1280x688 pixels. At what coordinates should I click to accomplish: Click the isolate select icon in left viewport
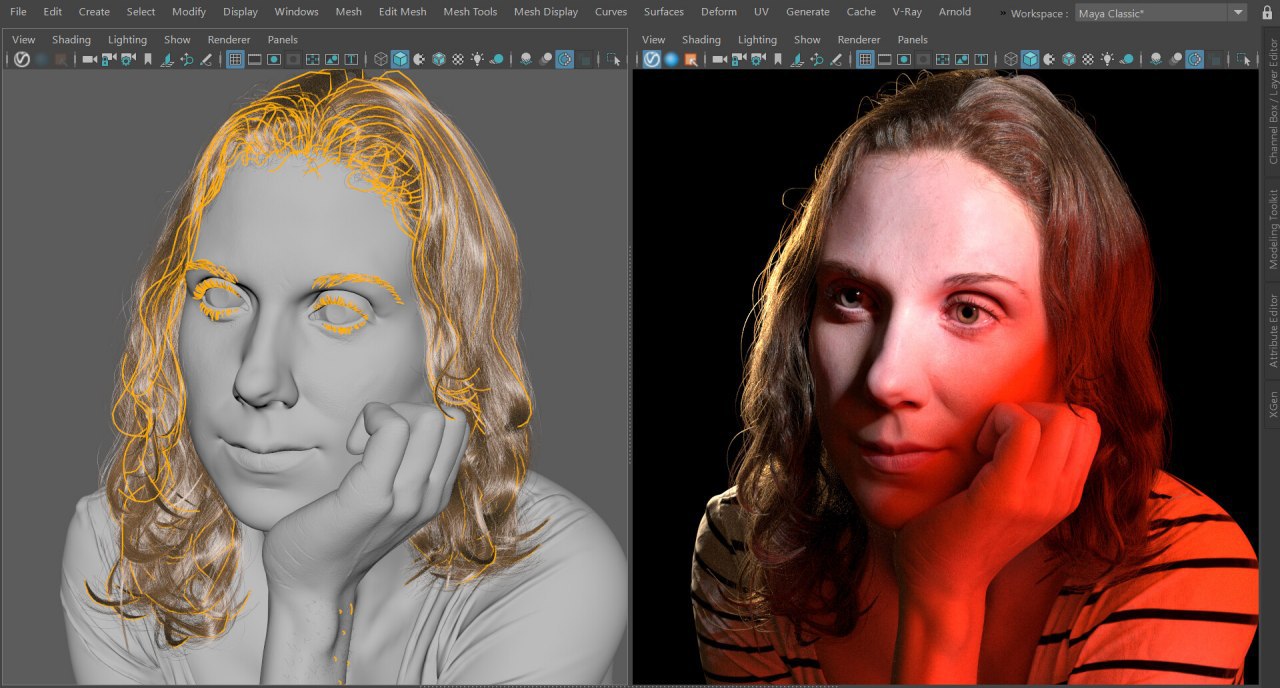613,60
